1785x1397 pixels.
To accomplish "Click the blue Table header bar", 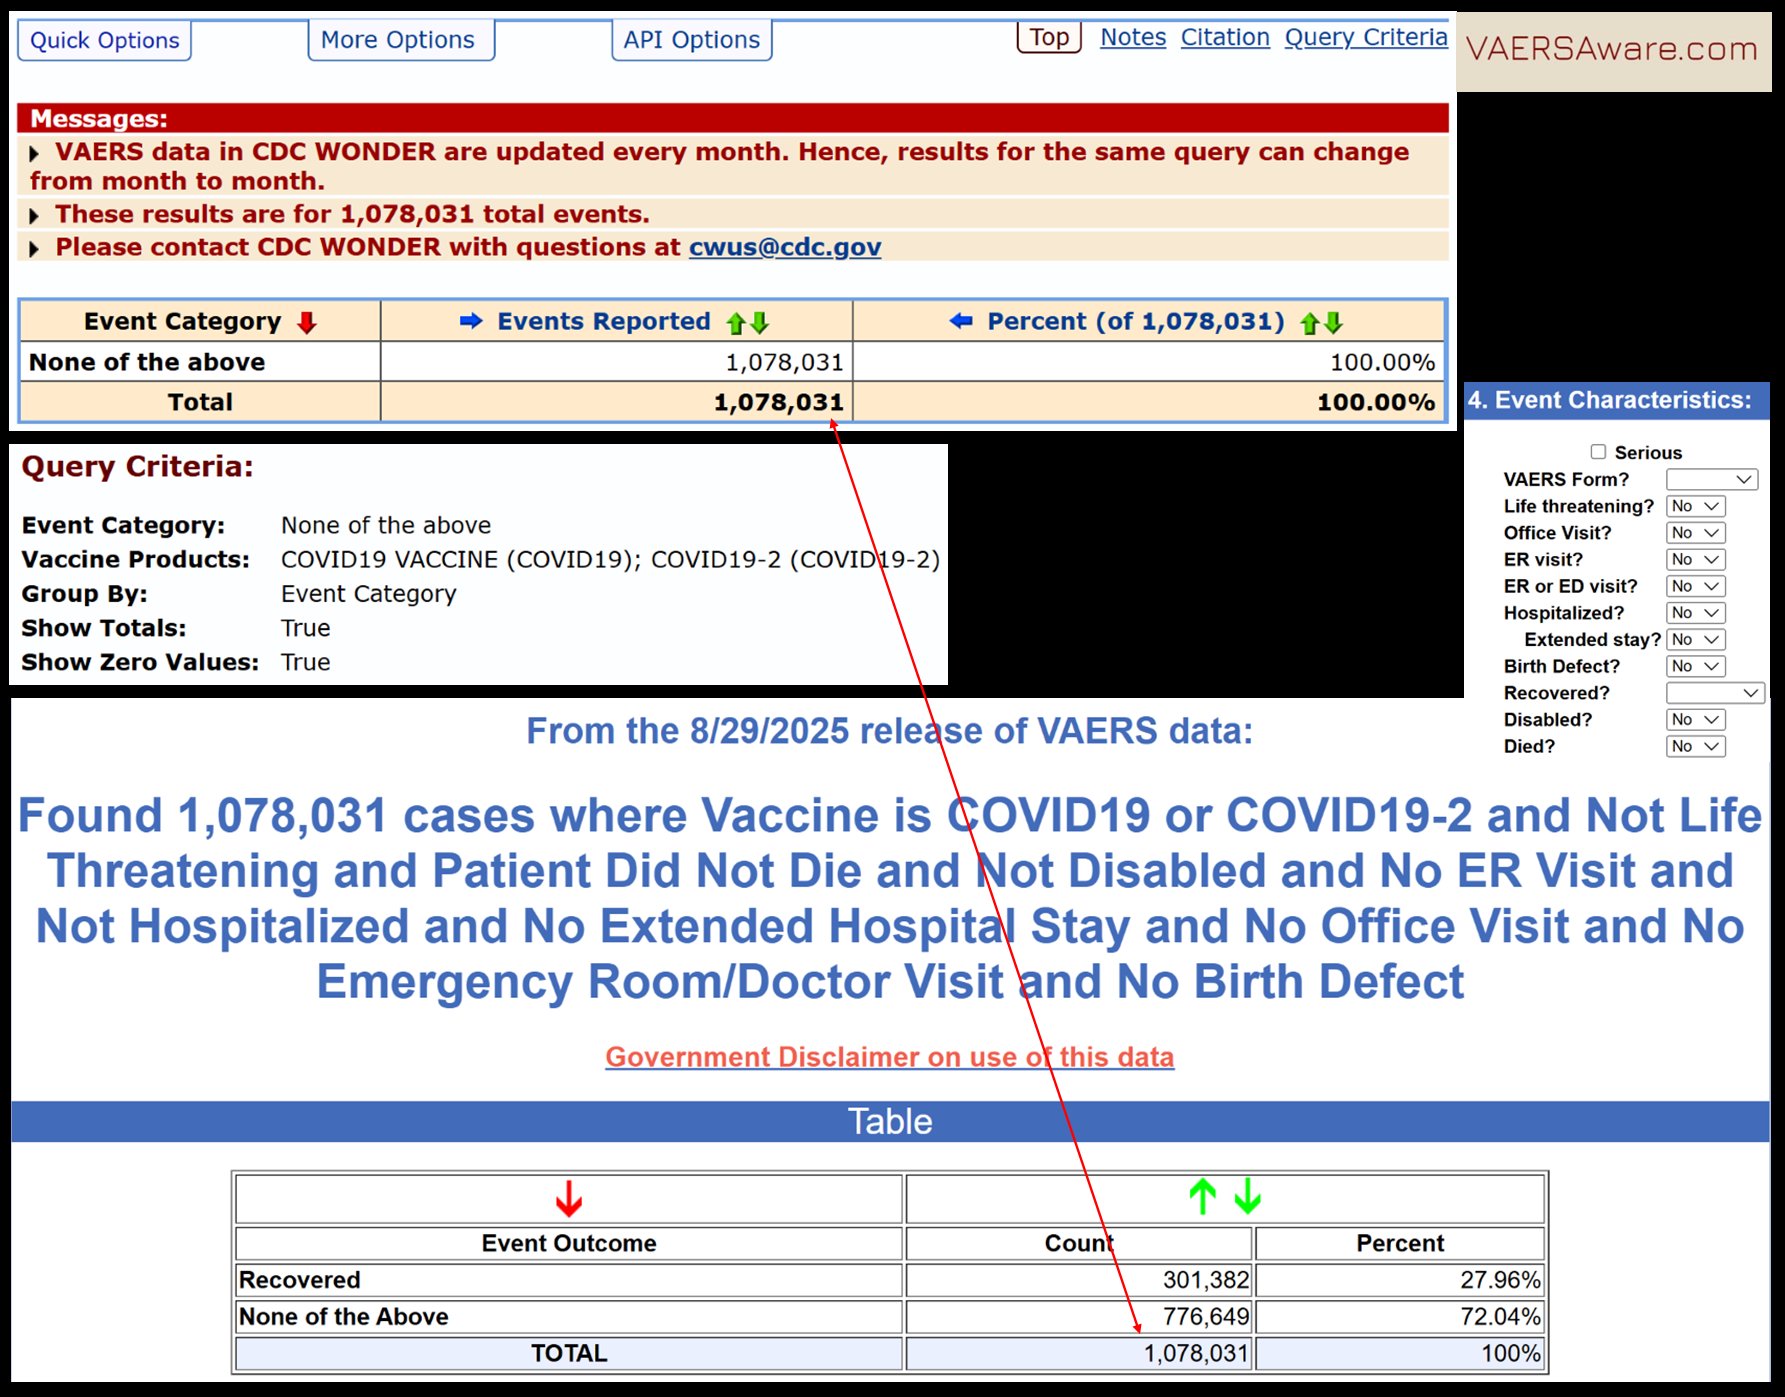I will 890,1121.
